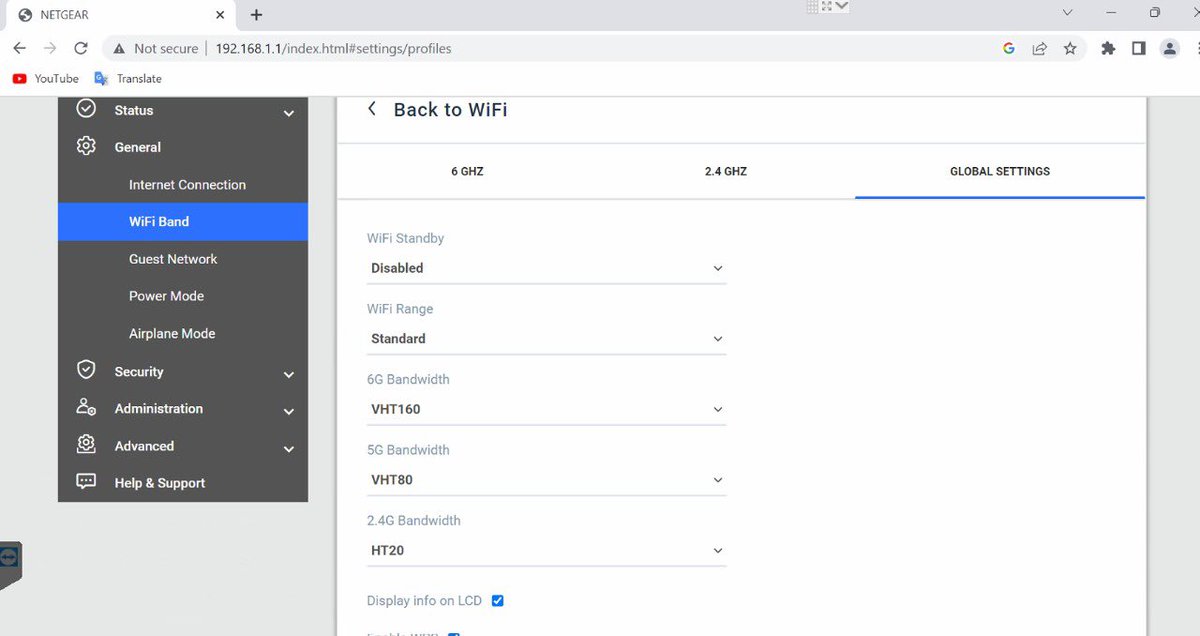The image size is (1200, 636).
Task: Click the Not secure warning icon
Action: [x=119, y=48]
